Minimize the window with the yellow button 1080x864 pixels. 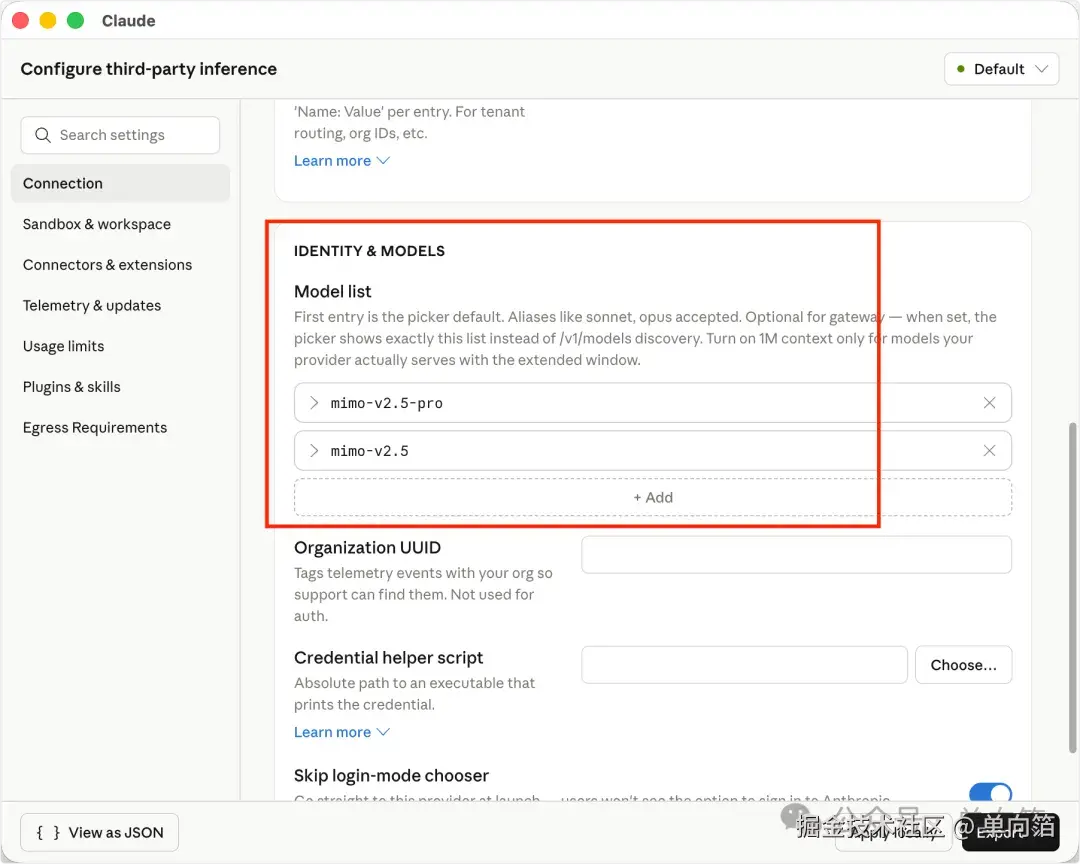48,21
